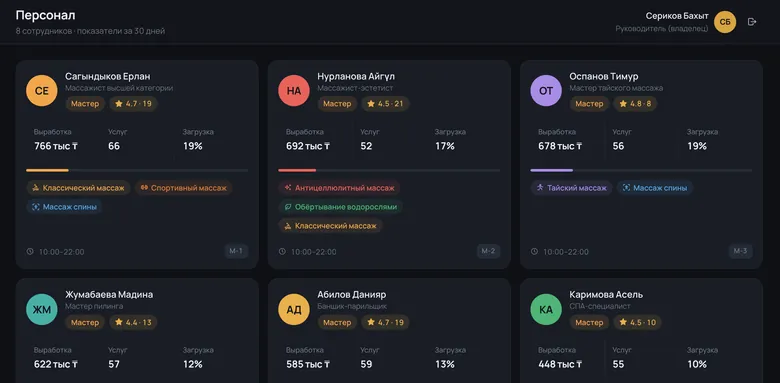The image size is (780, 383).
Task: Click the Мастер badge on Оспанов Тимур's card
Action: (x=589, y=104)
